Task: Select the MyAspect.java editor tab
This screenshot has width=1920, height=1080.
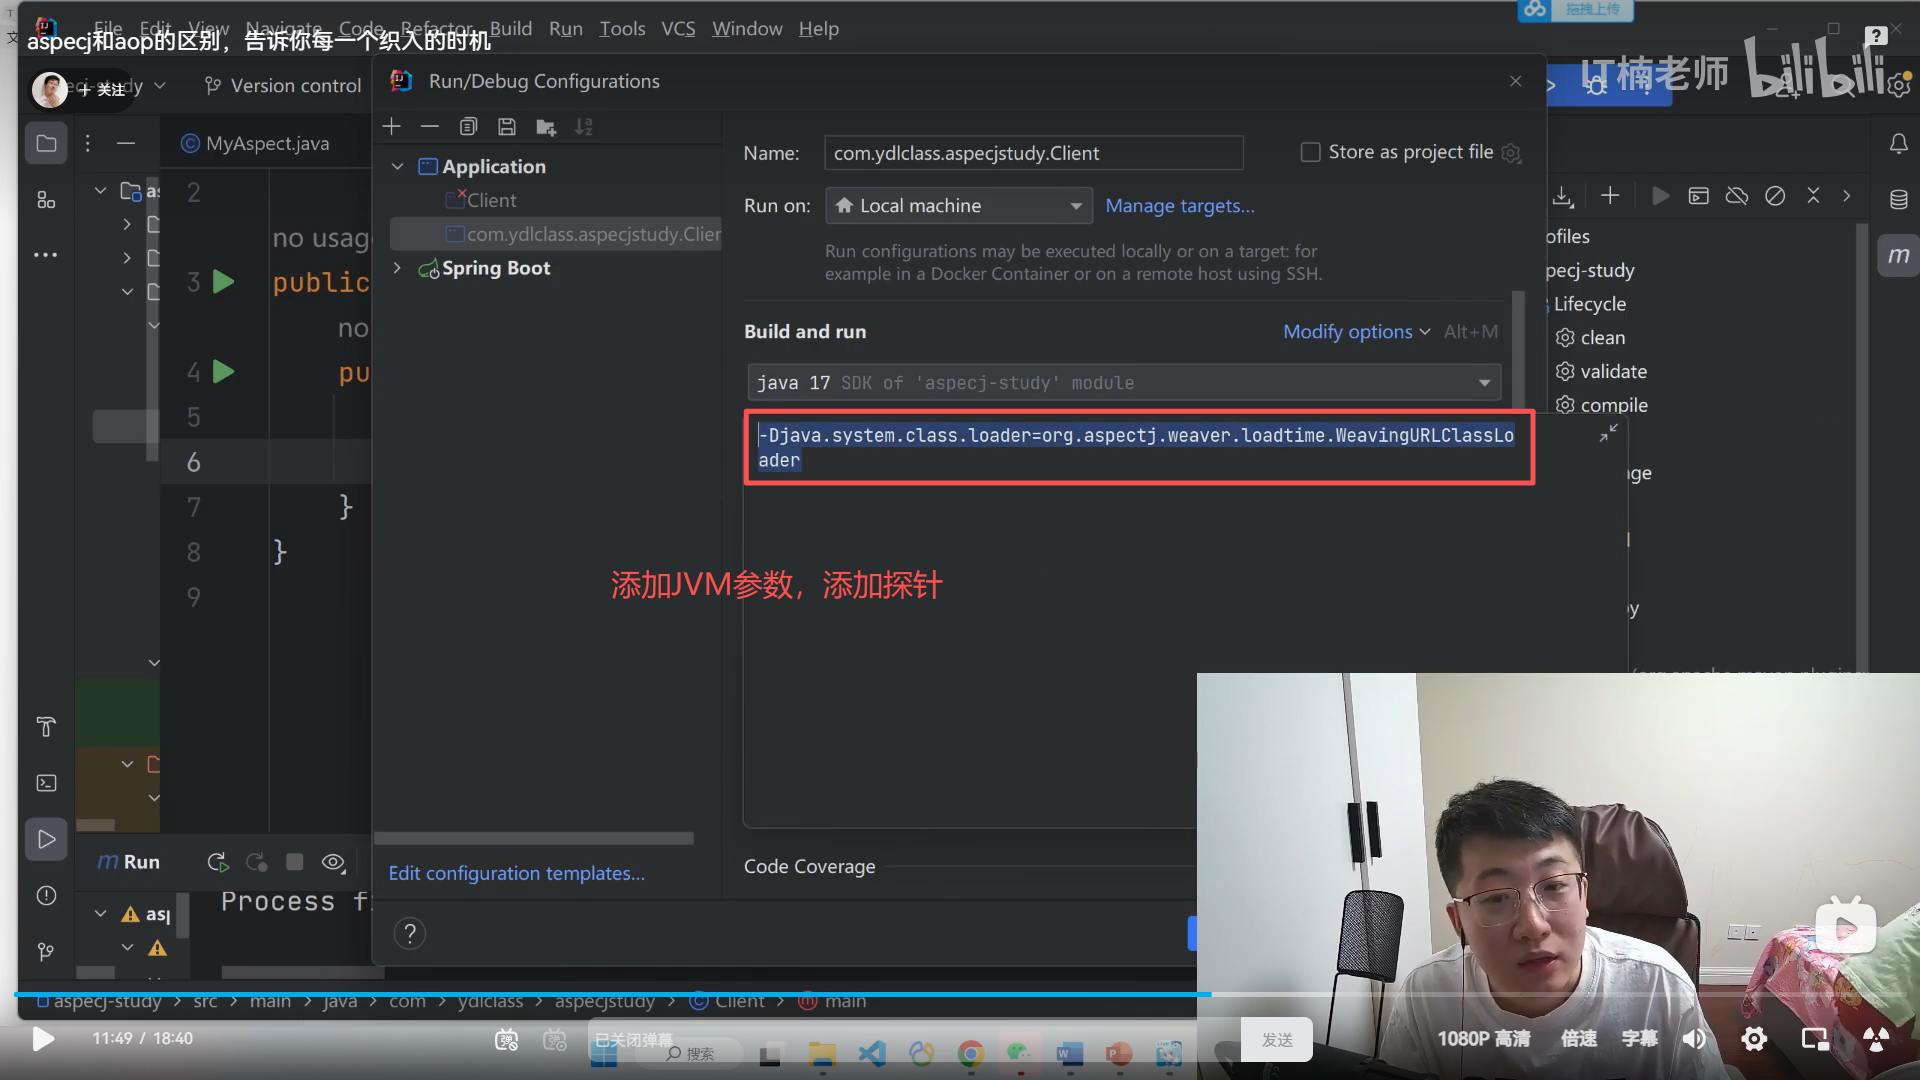Action: pyautogui.click(x=266, y=143)
